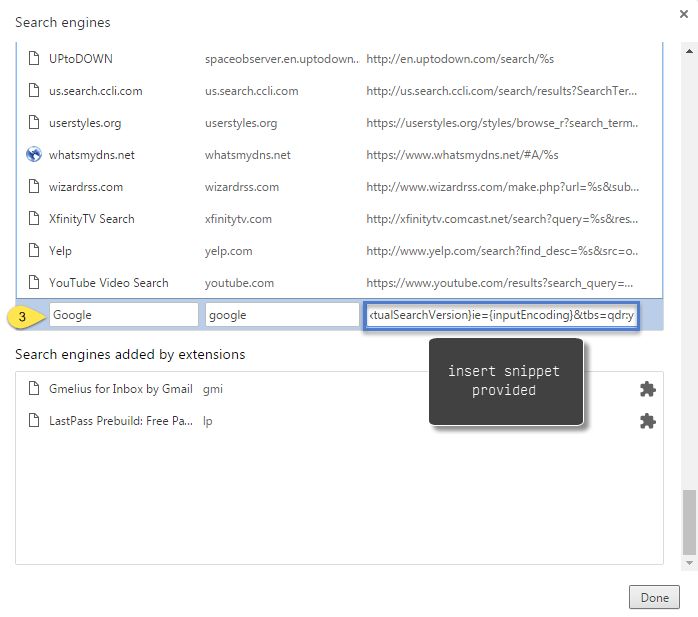Select the whatsmydns.net engine name
Viewport: 698px width, 617px height.
(92, 155)
